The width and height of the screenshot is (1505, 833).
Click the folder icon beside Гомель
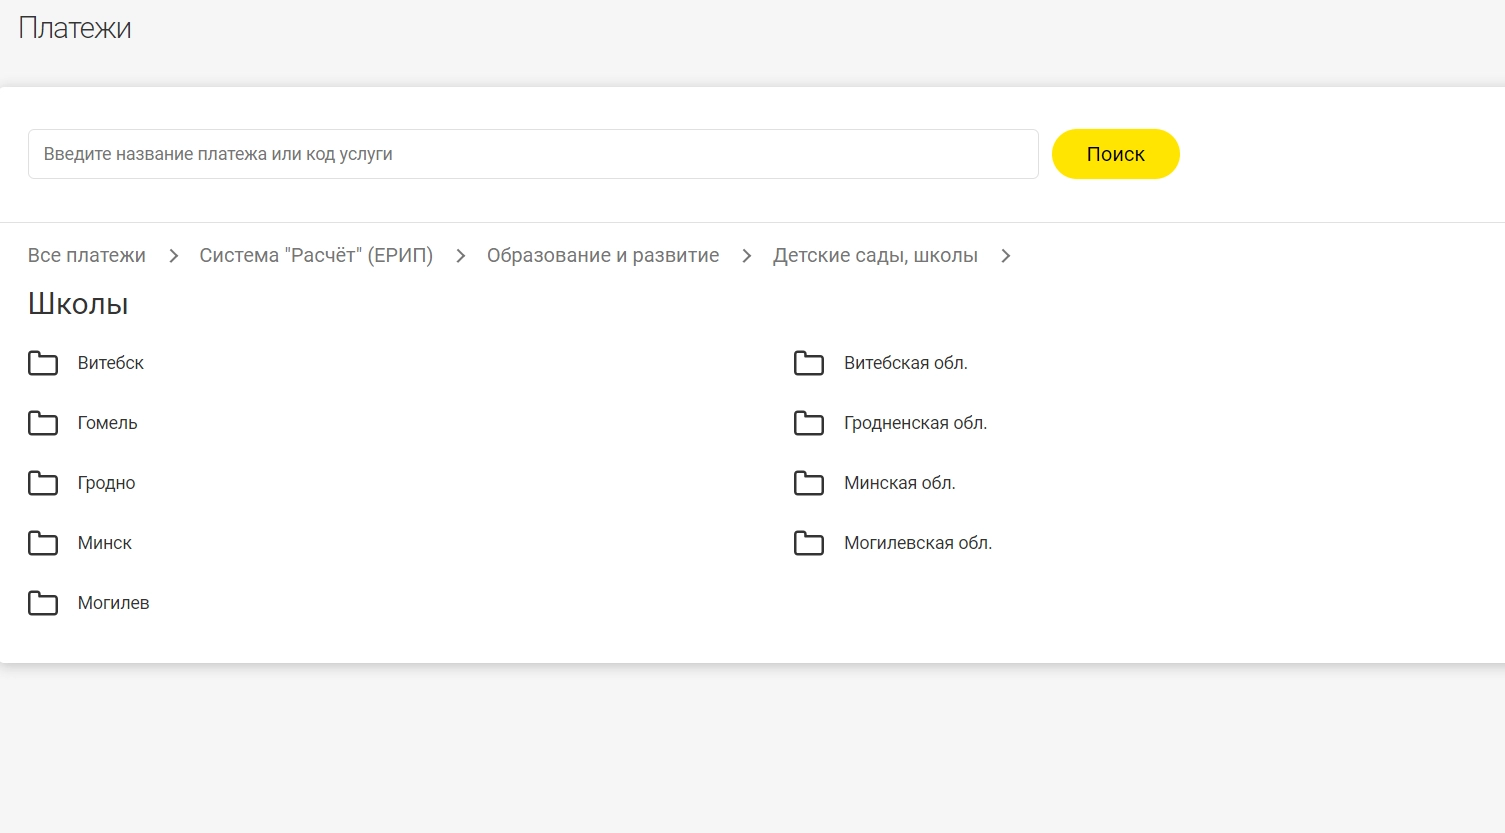tap(43, 423)
